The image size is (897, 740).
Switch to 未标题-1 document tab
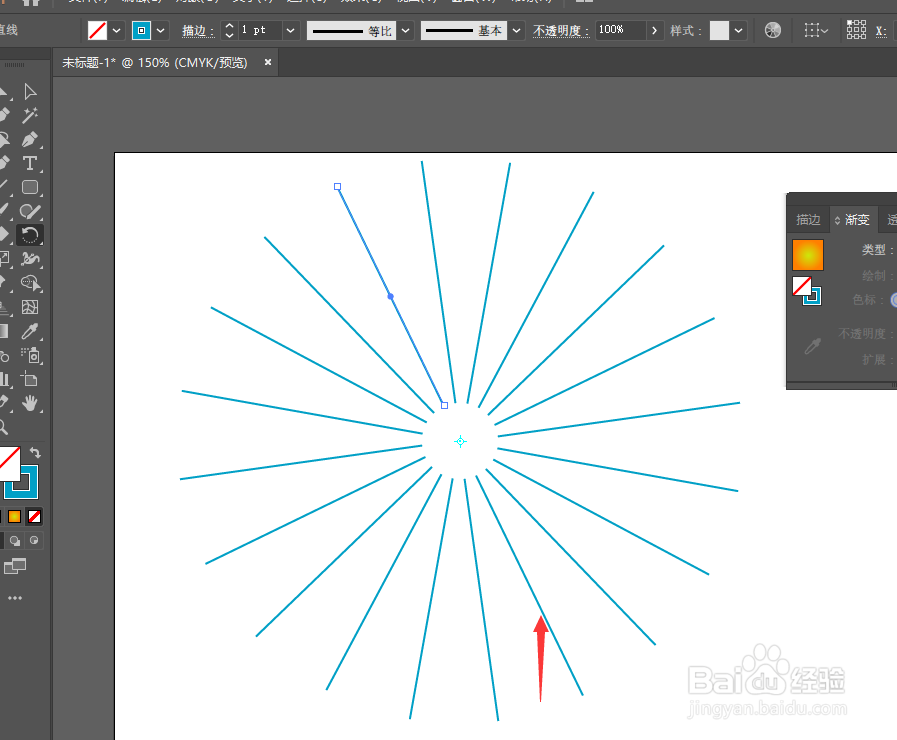point(154,62)
